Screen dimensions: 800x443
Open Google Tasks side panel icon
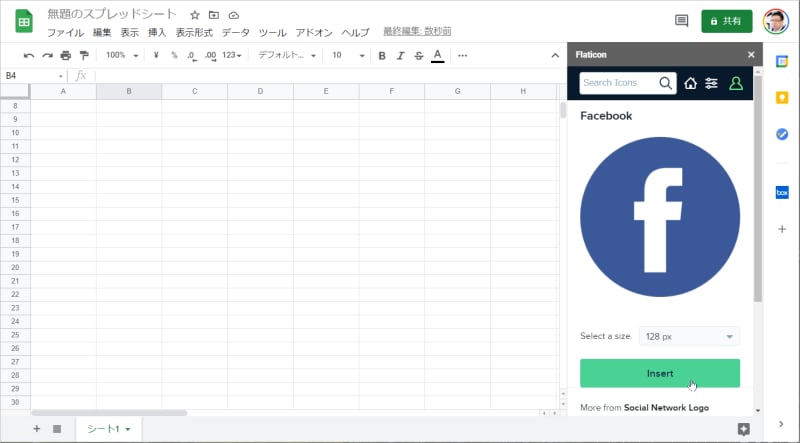[782, 134]
